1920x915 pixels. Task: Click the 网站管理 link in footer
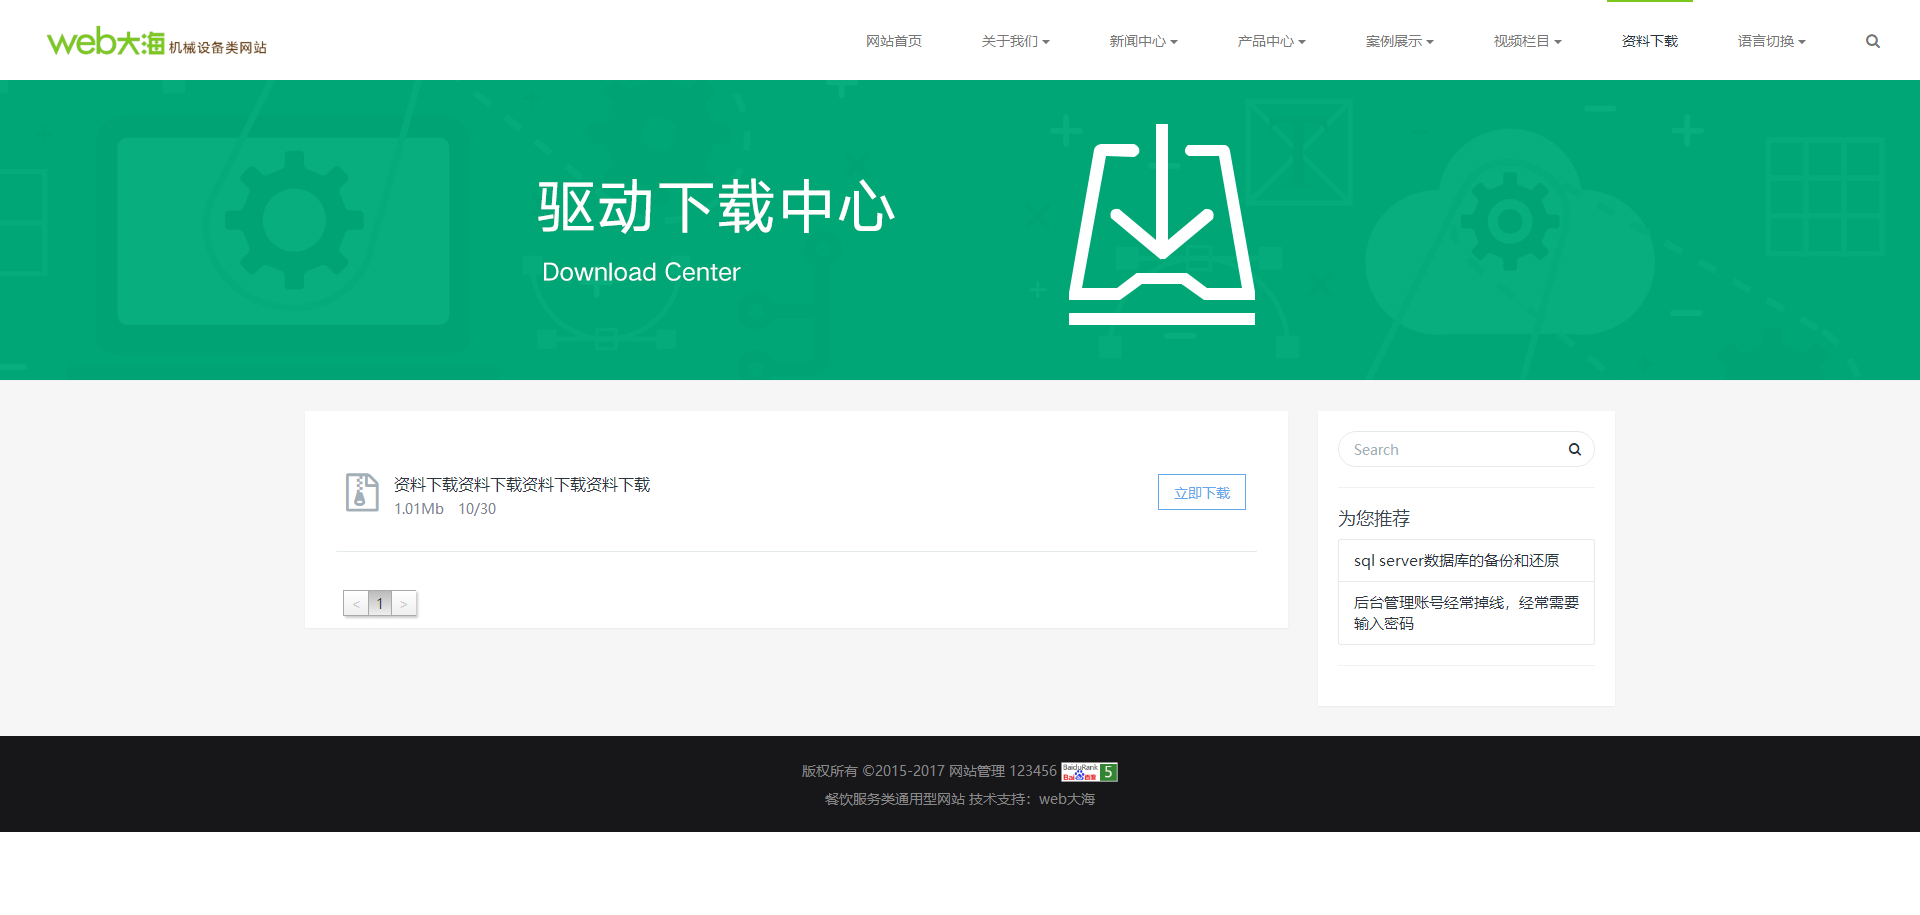[977, 771]
